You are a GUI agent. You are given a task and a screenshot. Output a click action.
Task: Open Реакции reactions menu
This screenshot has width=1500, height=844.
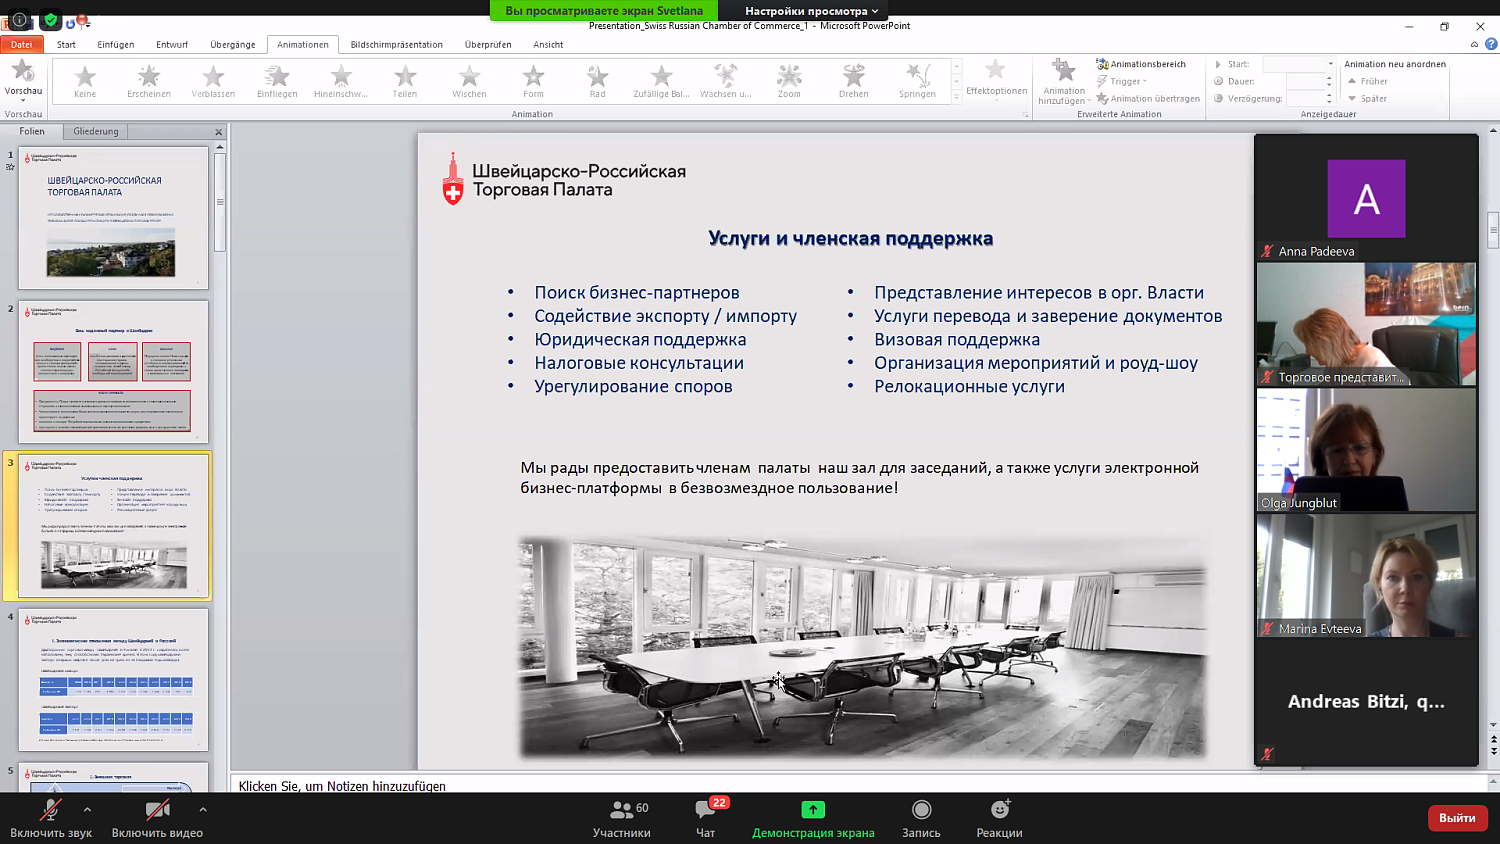point(999,819)
